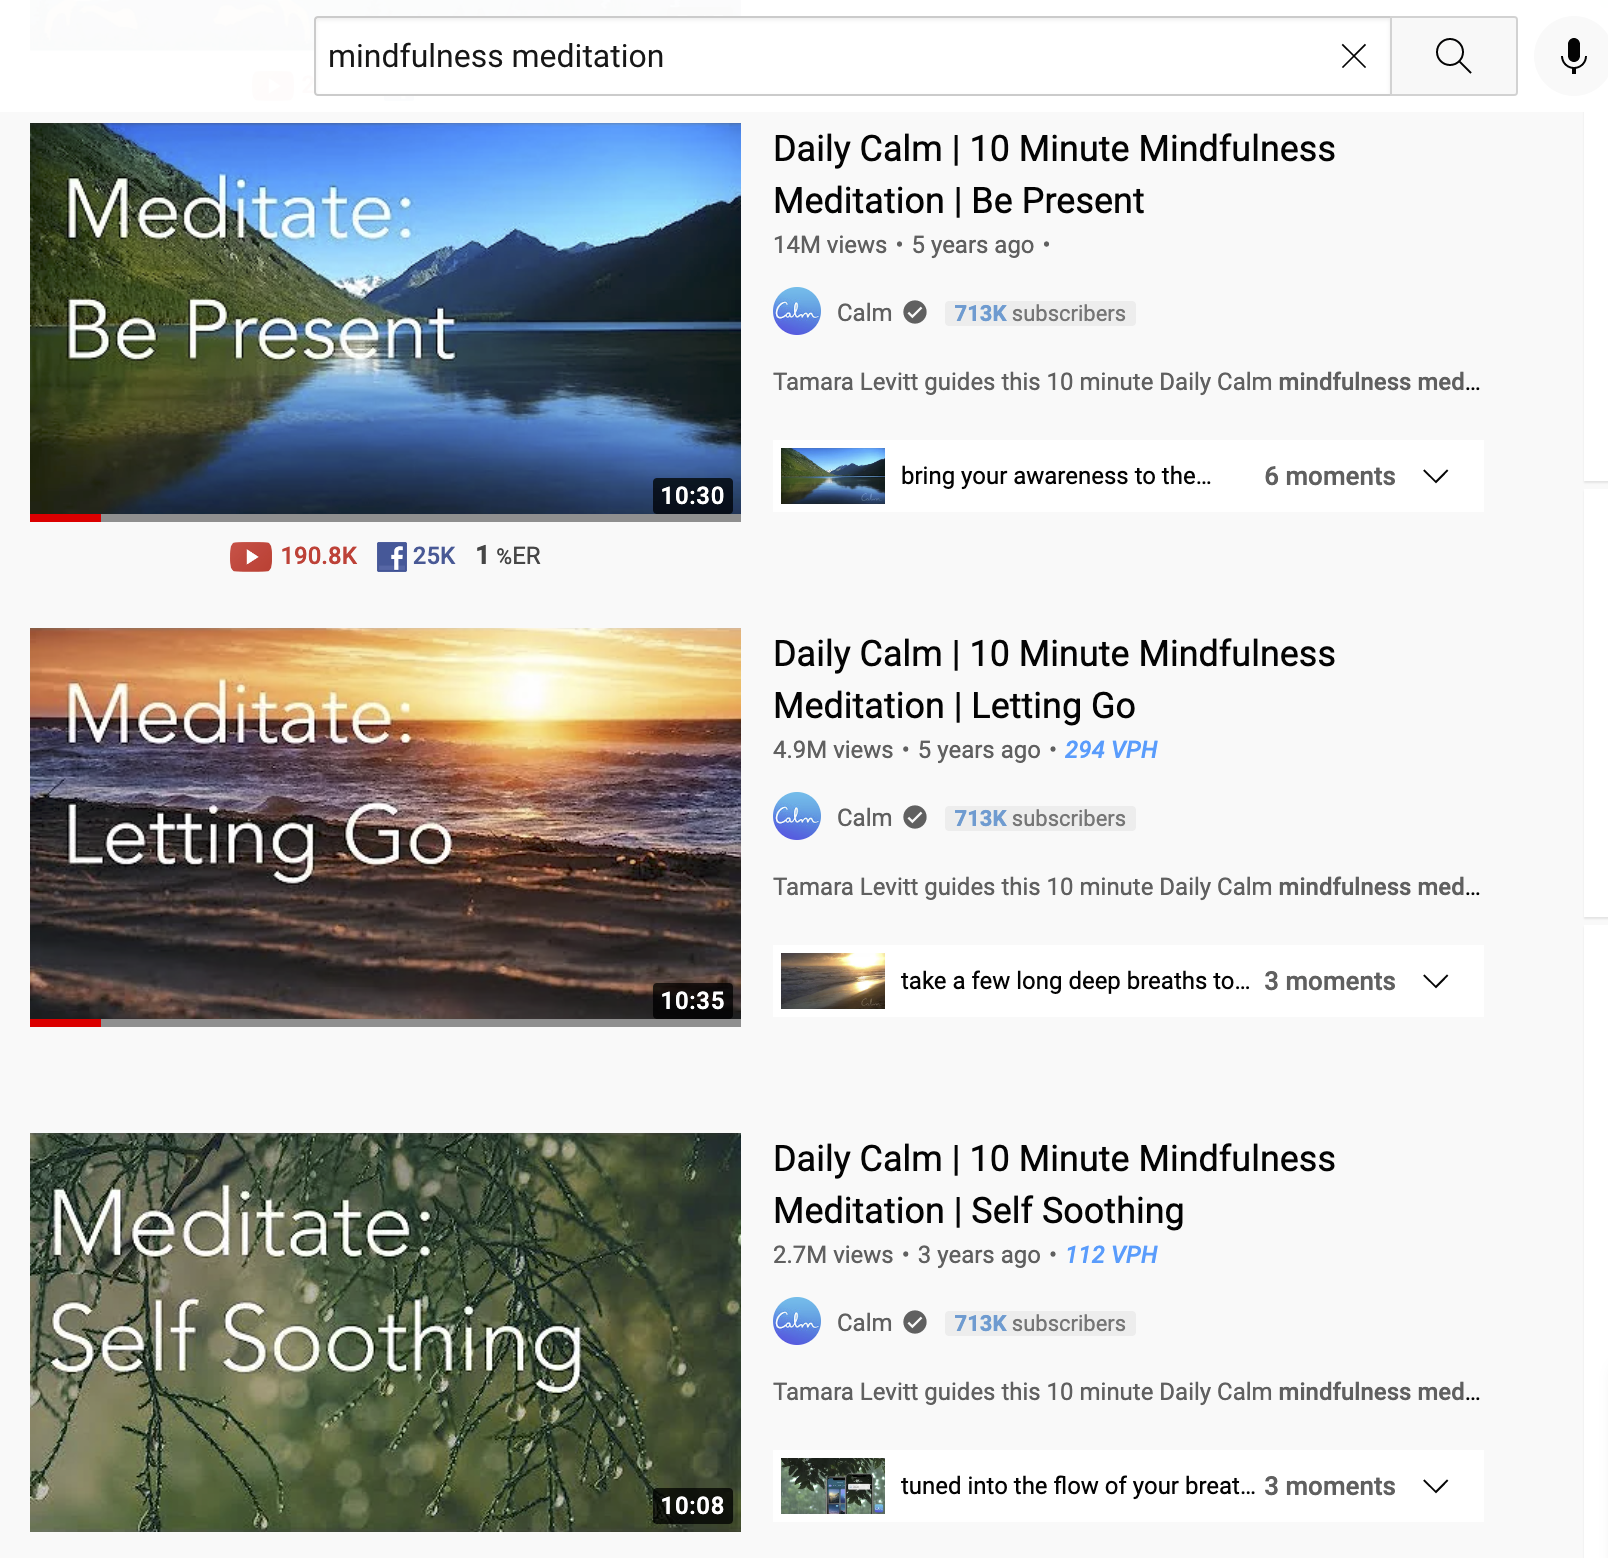Click watch progress bar under Be Present thumbnail
Viewport: 1608px width, 1558px height.
[x=385, y=518]
